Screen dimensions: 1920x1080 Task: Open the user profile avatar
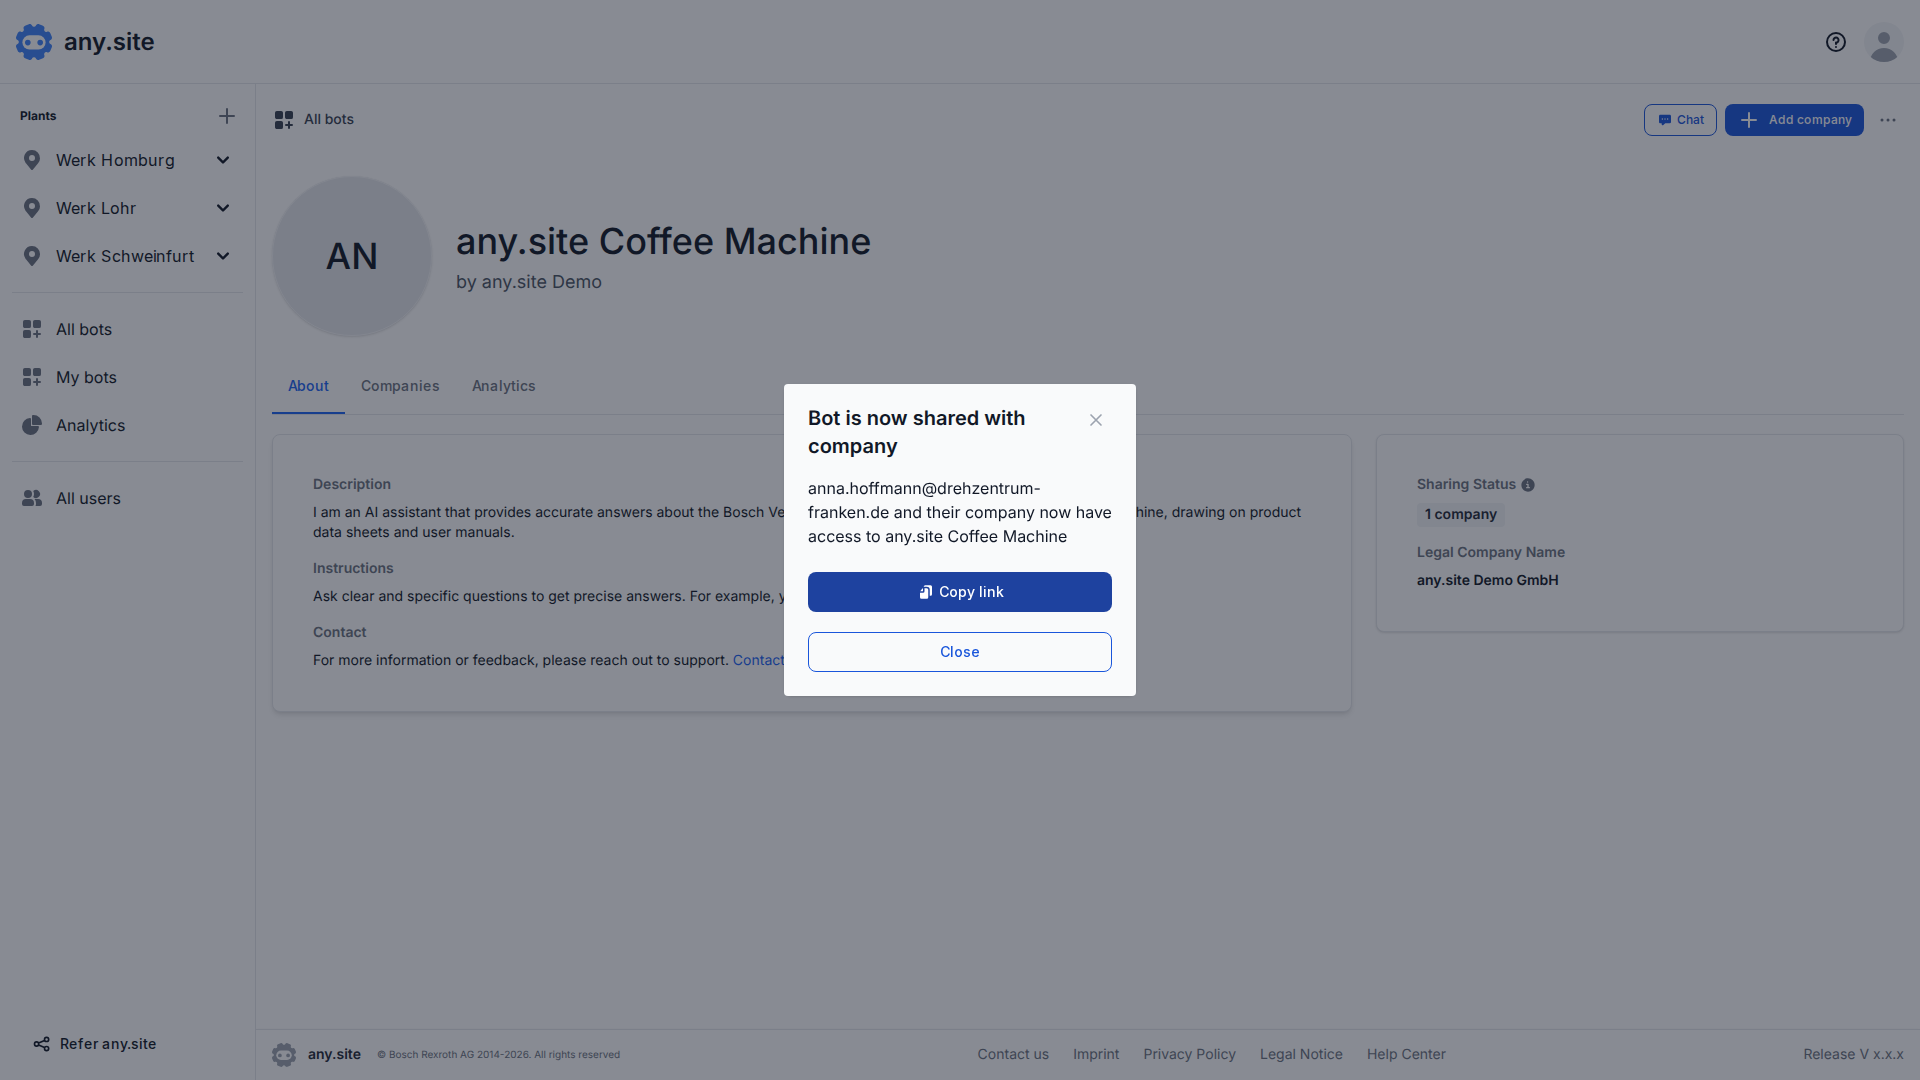[1884, 42]
